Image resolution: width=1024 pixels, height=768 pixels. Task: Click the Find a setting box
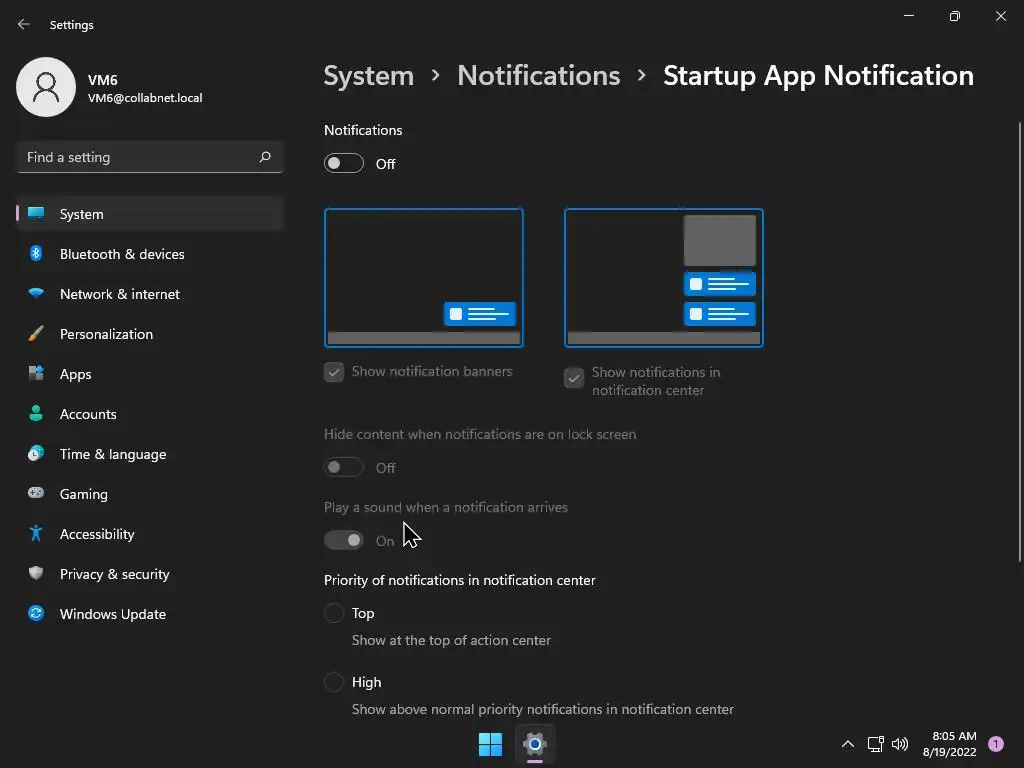click(x=140, y=157)
